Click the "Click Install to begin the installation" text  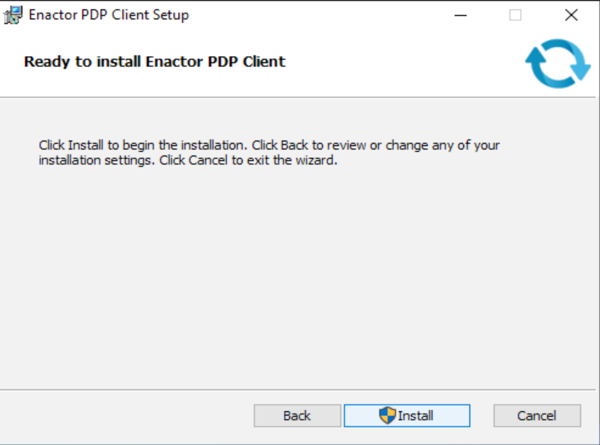pos(140,145)
